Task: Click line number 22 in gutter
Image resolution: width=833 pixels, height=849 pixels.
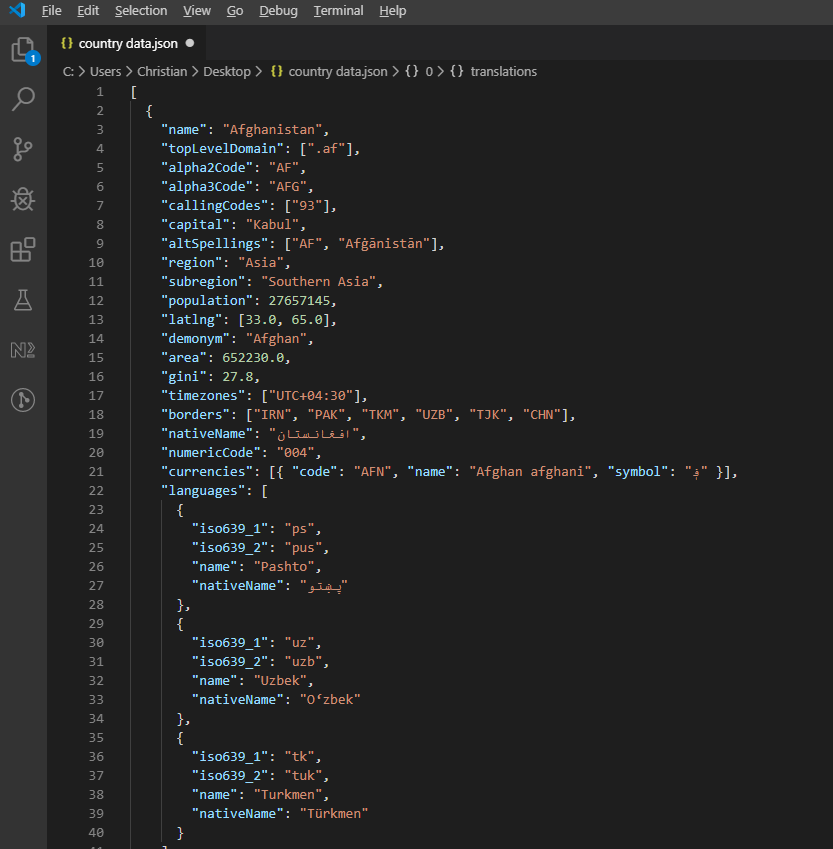Action: 96,491
